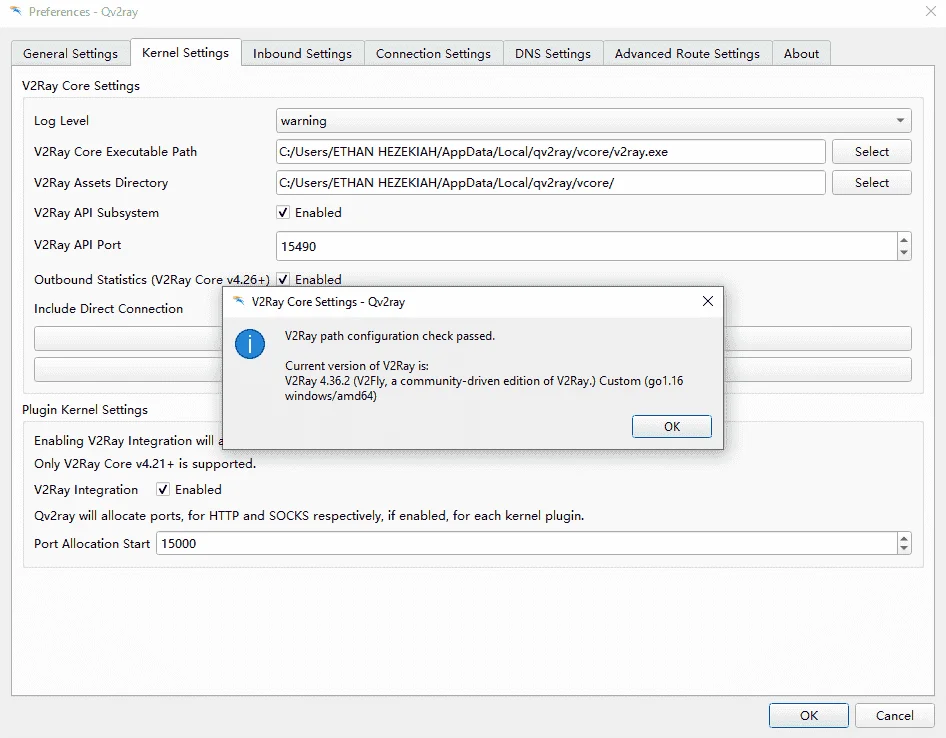Switch to Advanced Route Settings tab
Image resolution: width=946 pixels, height=738 pixels.
[687, 54]
